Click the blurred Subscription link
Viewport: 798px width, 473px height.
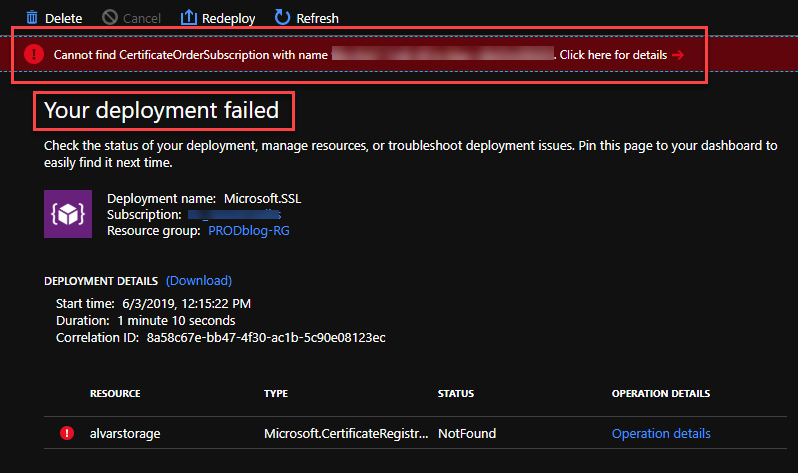tap(235, 215)
